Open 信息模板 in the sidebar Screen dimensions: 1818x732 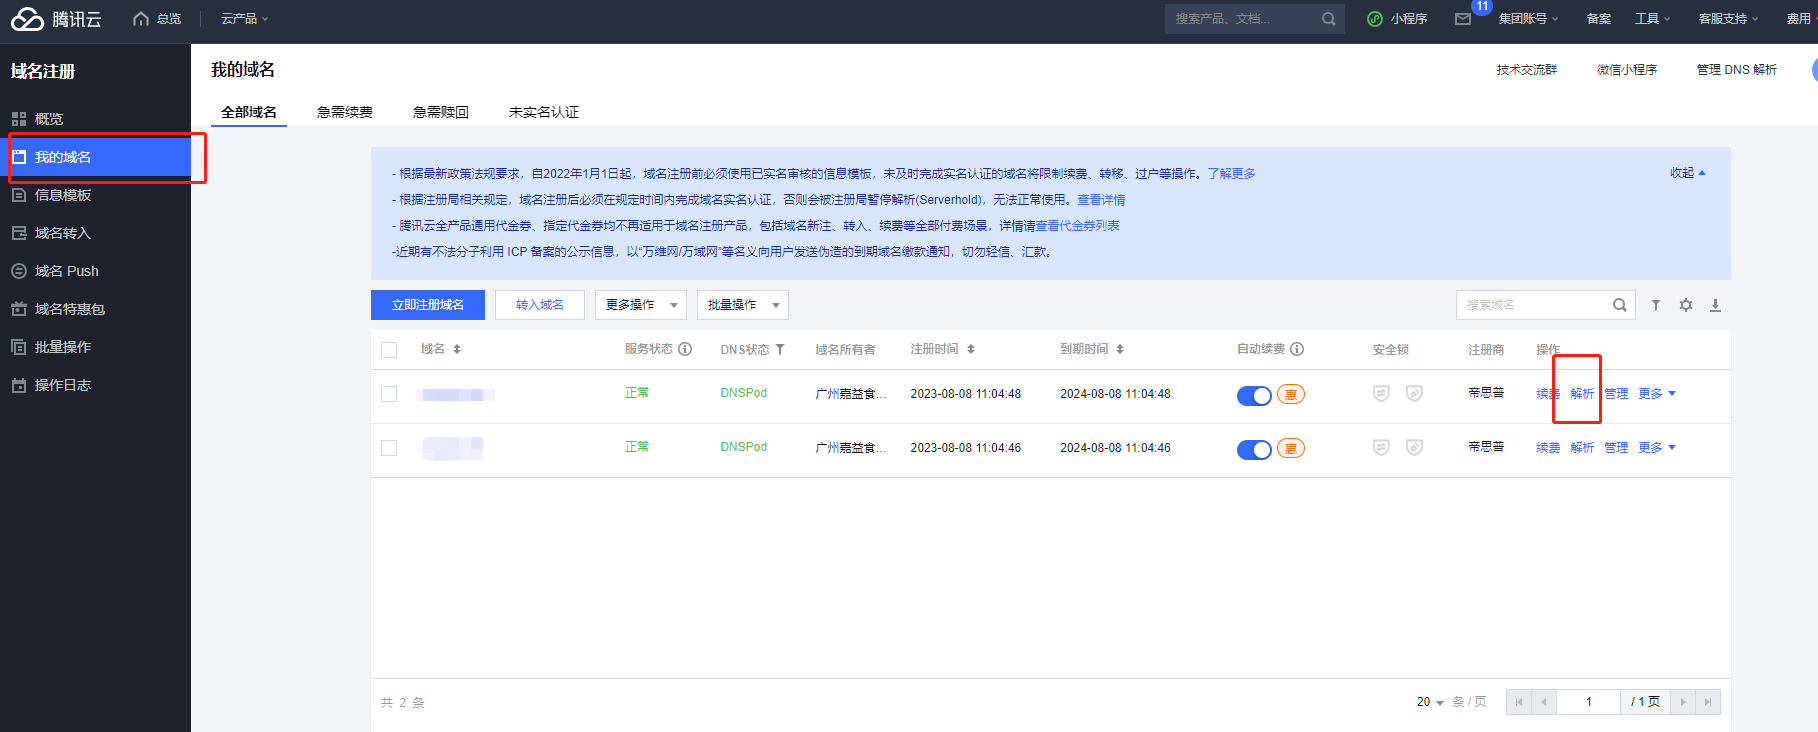pos(63,195)
